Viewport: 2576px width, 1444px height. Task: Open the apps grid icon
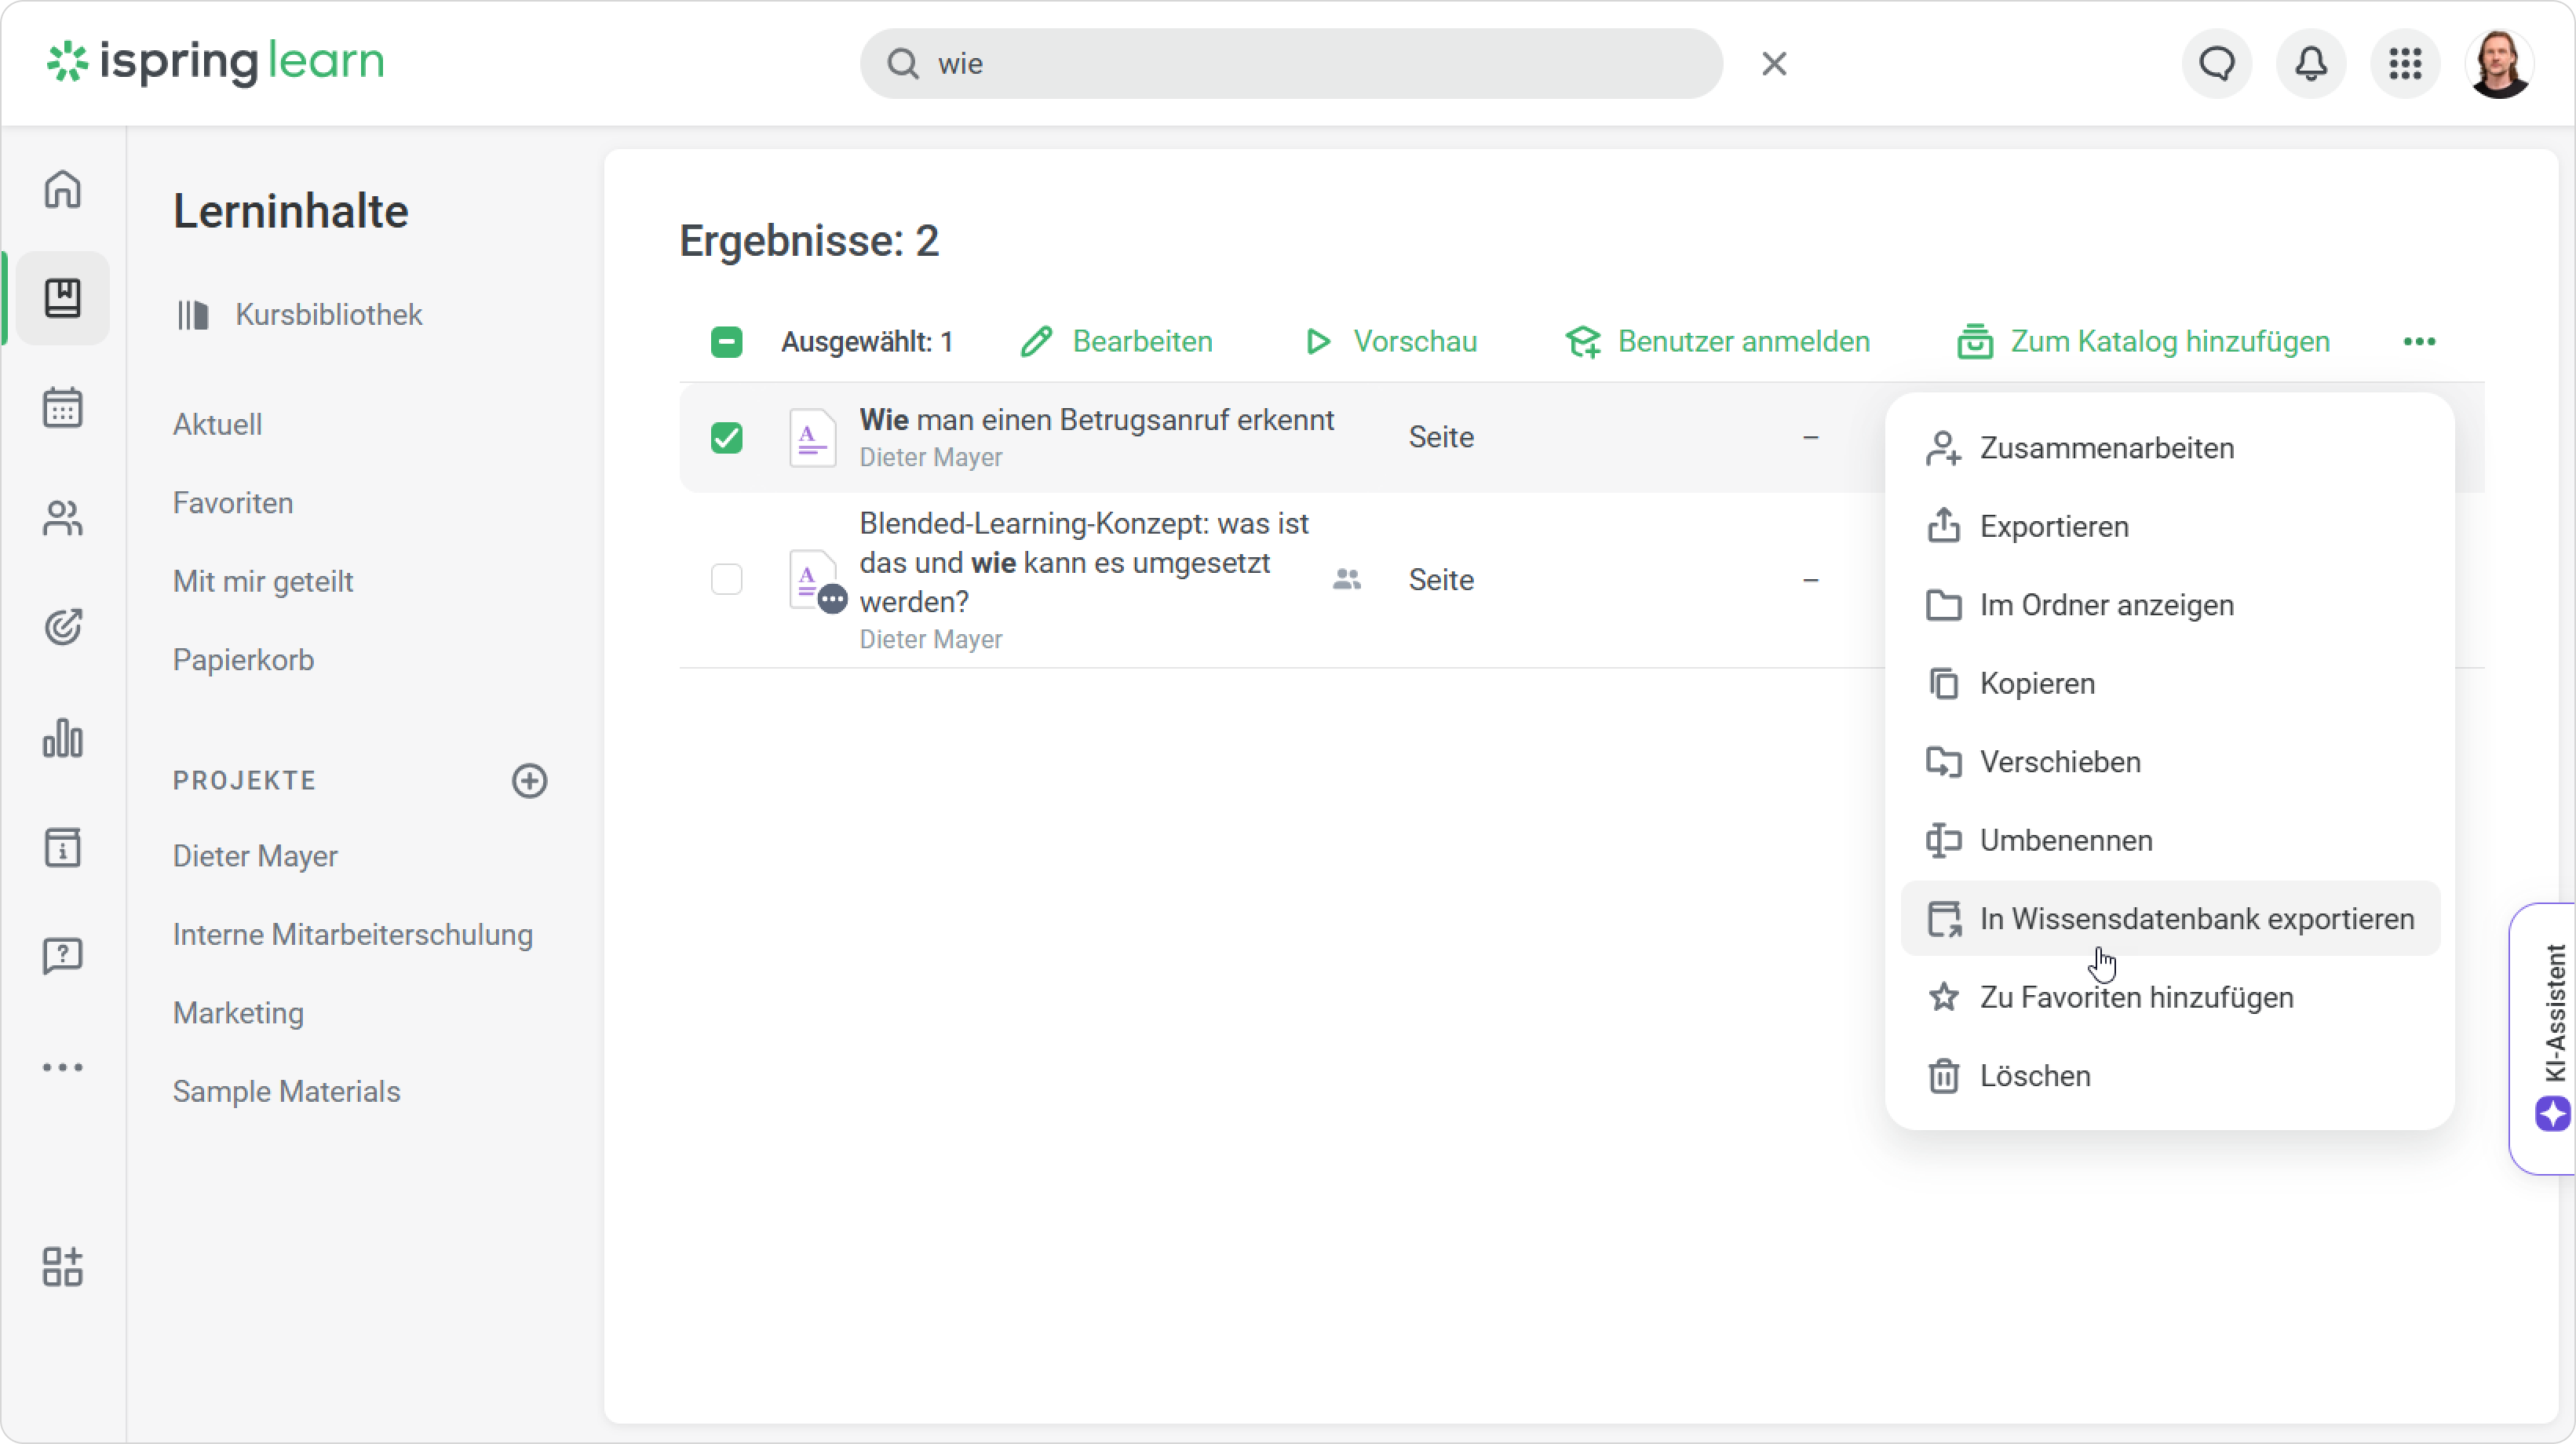[2405, 64]
